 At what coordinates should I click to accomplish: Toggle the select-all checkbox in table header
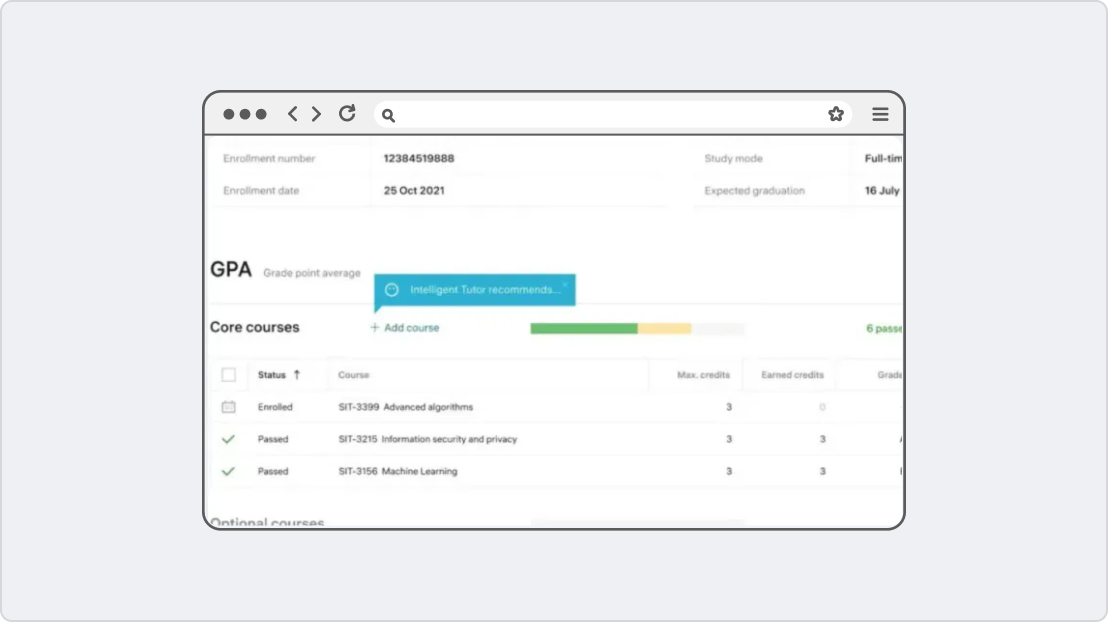[229, 375]
